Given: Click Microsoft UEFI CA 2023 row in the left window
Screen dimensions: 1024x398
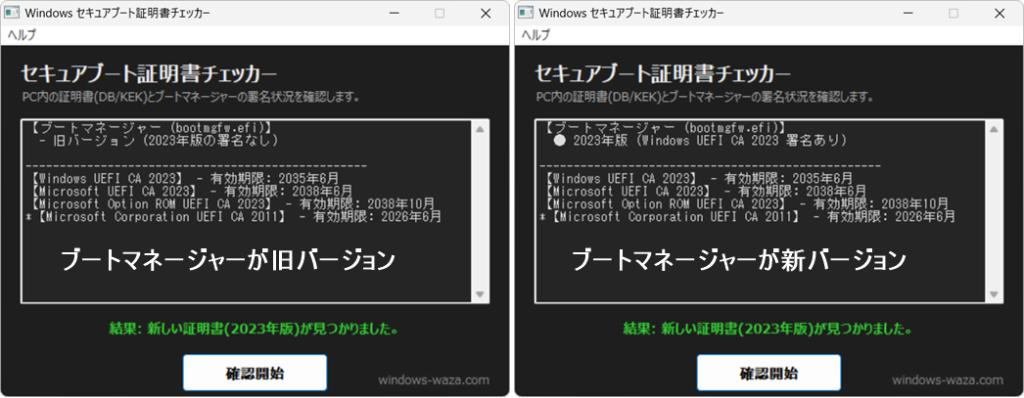Looking at the screenshot, I should tap(191, 191).
